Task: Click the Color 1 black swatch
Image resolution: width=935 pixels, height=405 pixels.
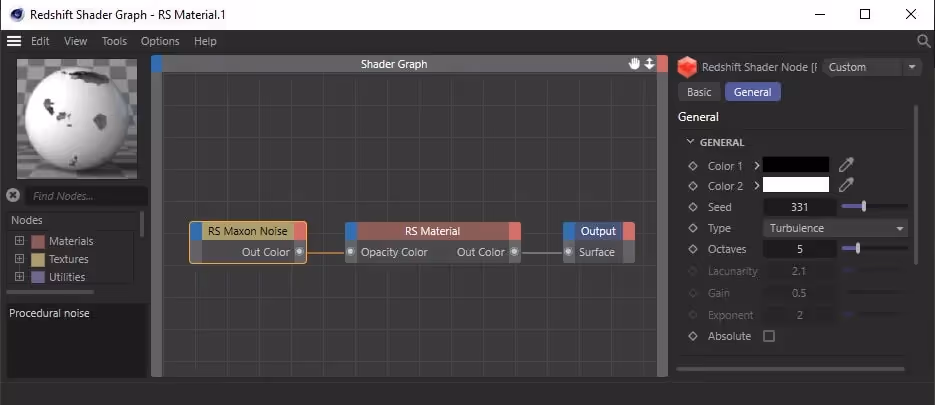Action: coord(796,165)
